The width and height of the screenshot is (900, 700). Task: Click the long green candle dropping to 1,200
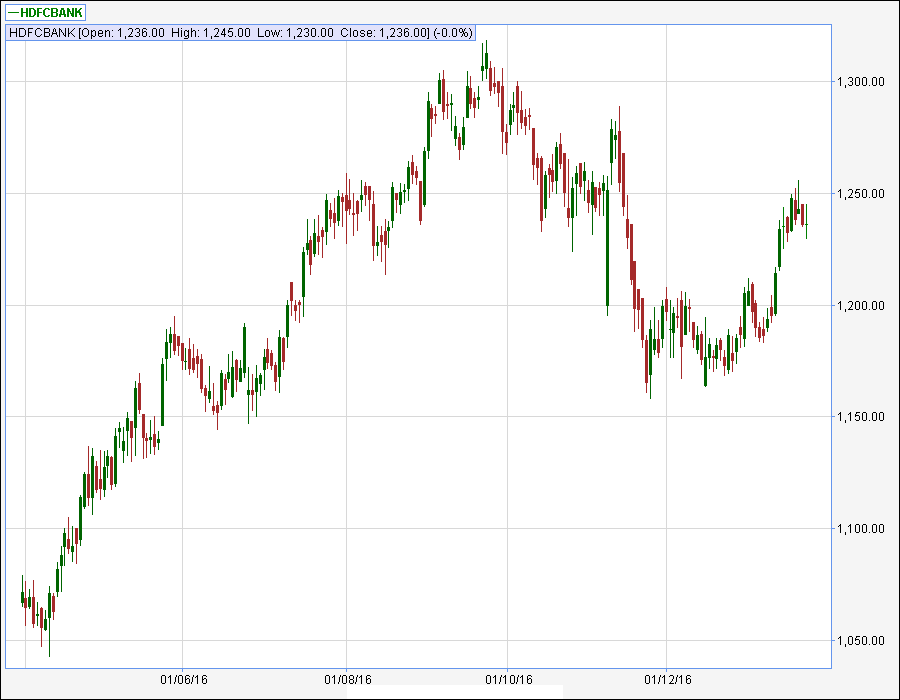(x=607, y=250)
